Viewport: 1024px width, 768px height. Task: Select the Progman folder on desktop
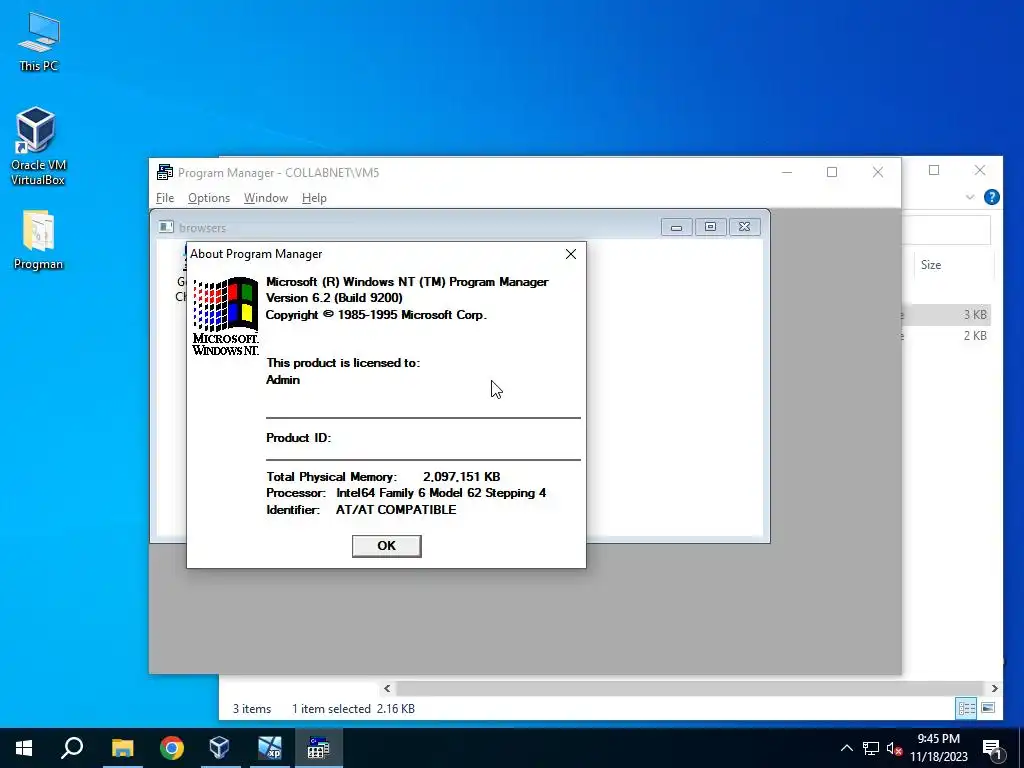39,240
